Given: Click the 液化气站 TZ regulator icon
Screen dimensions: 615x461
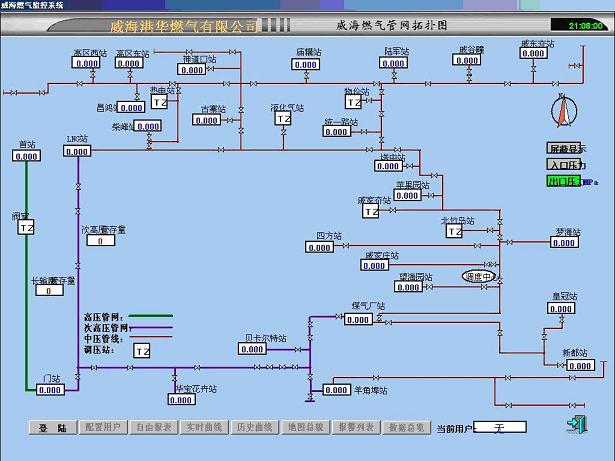Looking at the screenshot, I should 283,118.
